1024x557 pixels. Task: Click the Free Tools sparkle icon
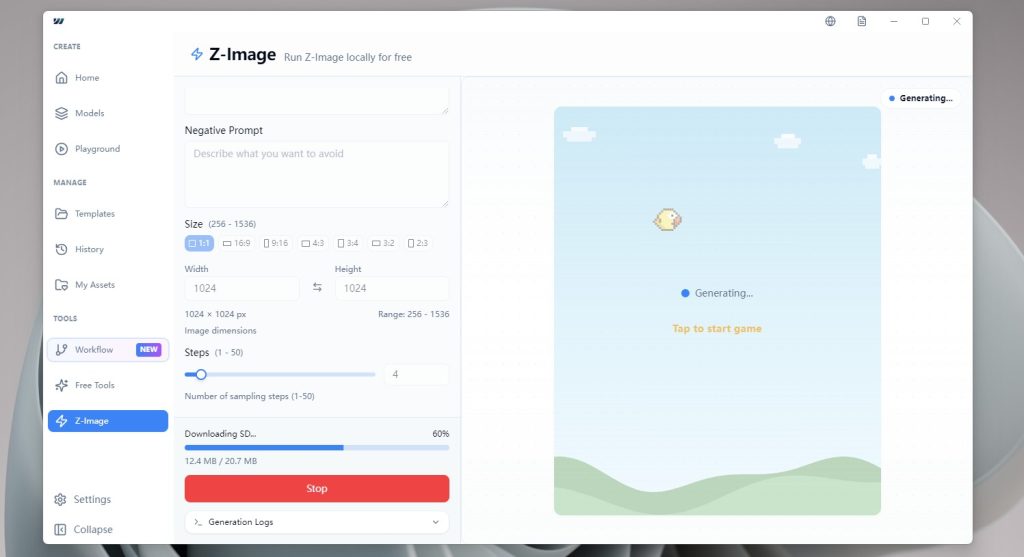click(61, 385)
